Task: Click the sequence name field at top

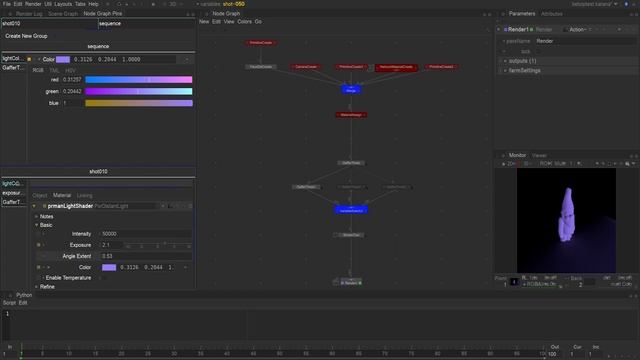Action: [x=147, y=24]
